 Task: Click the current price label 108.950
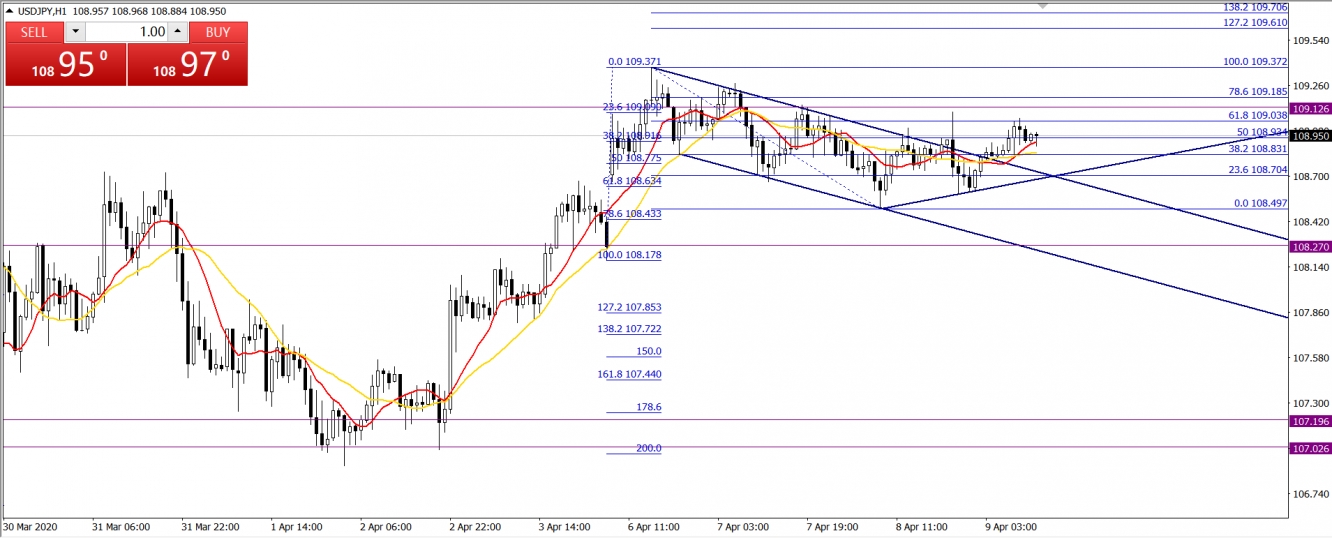[x=1310, y=136]
